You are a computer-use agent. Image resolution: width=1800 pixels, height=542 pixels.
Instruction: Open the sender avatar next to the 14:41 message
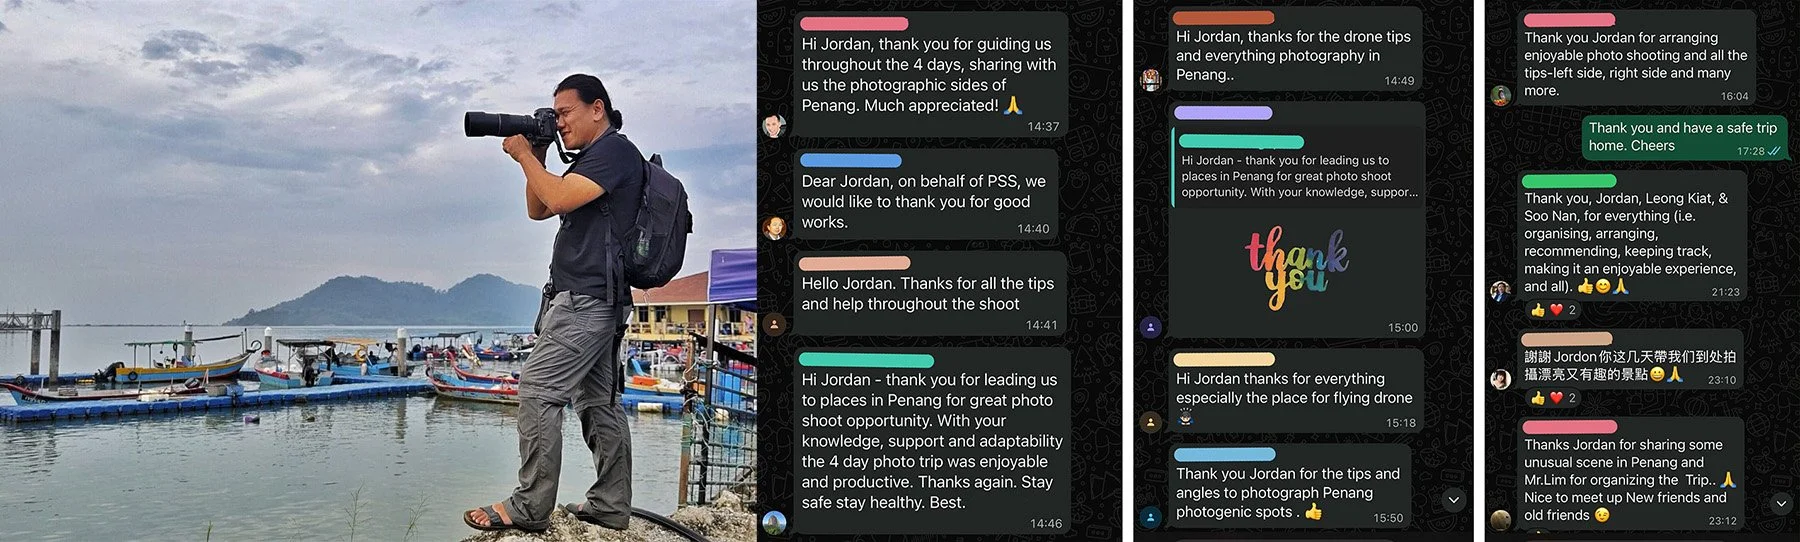(x=774, y=324)
